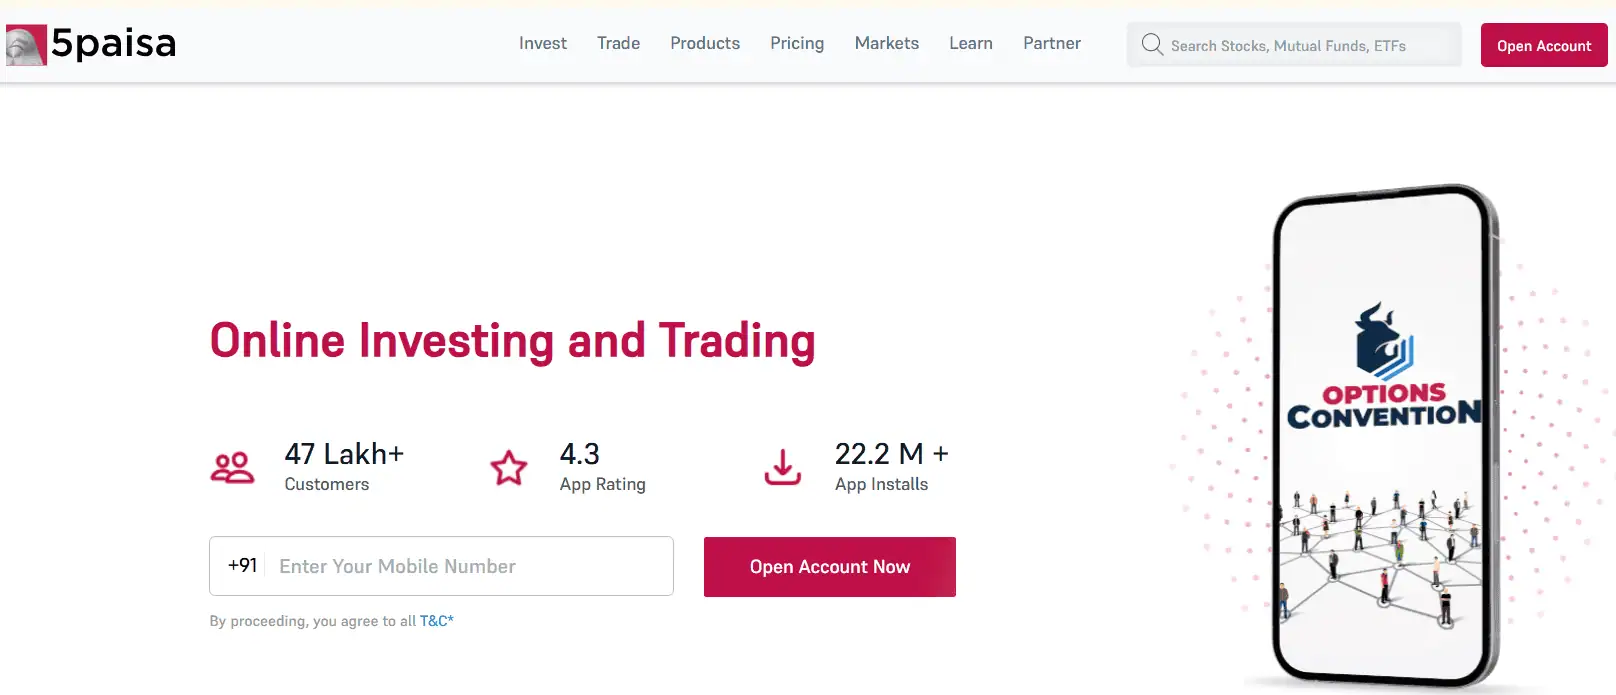Image resolution: width=1616 pixels, height=695 pixels.
Task: Open the Learn menu
Action: (x=971, y=43)
